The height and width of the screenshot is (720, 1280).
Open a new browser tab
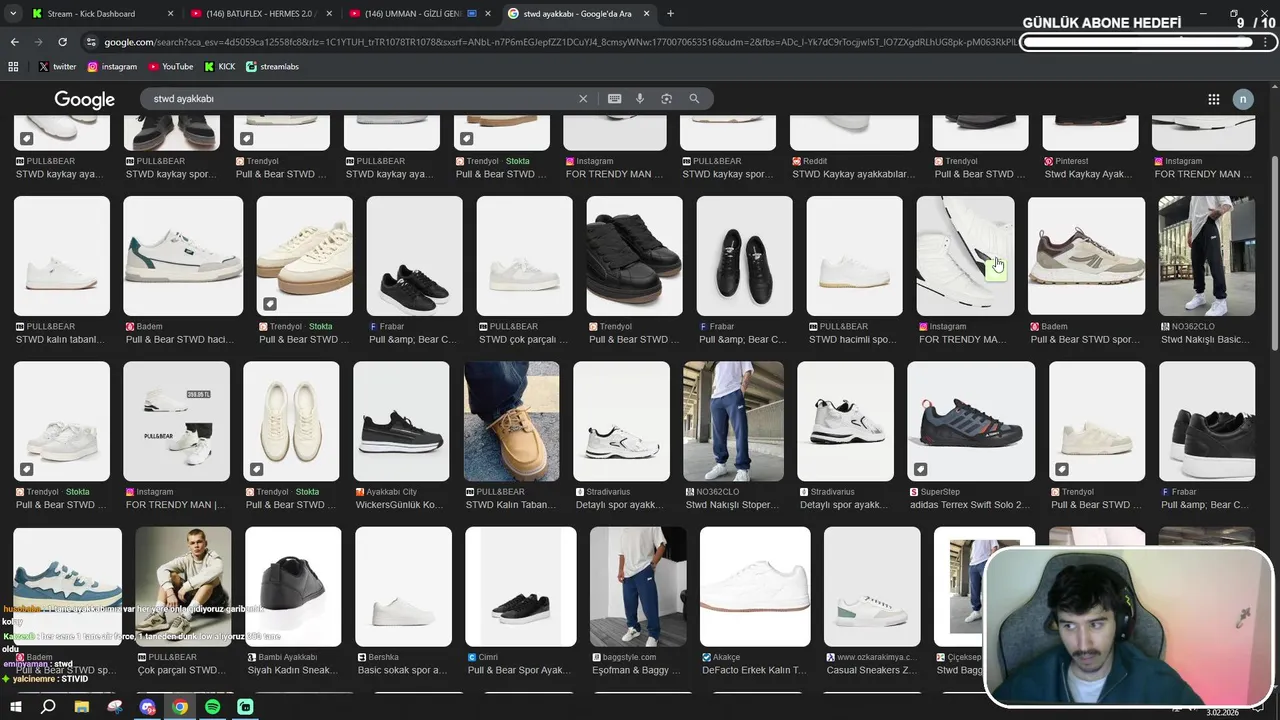[x=670, y=14]
